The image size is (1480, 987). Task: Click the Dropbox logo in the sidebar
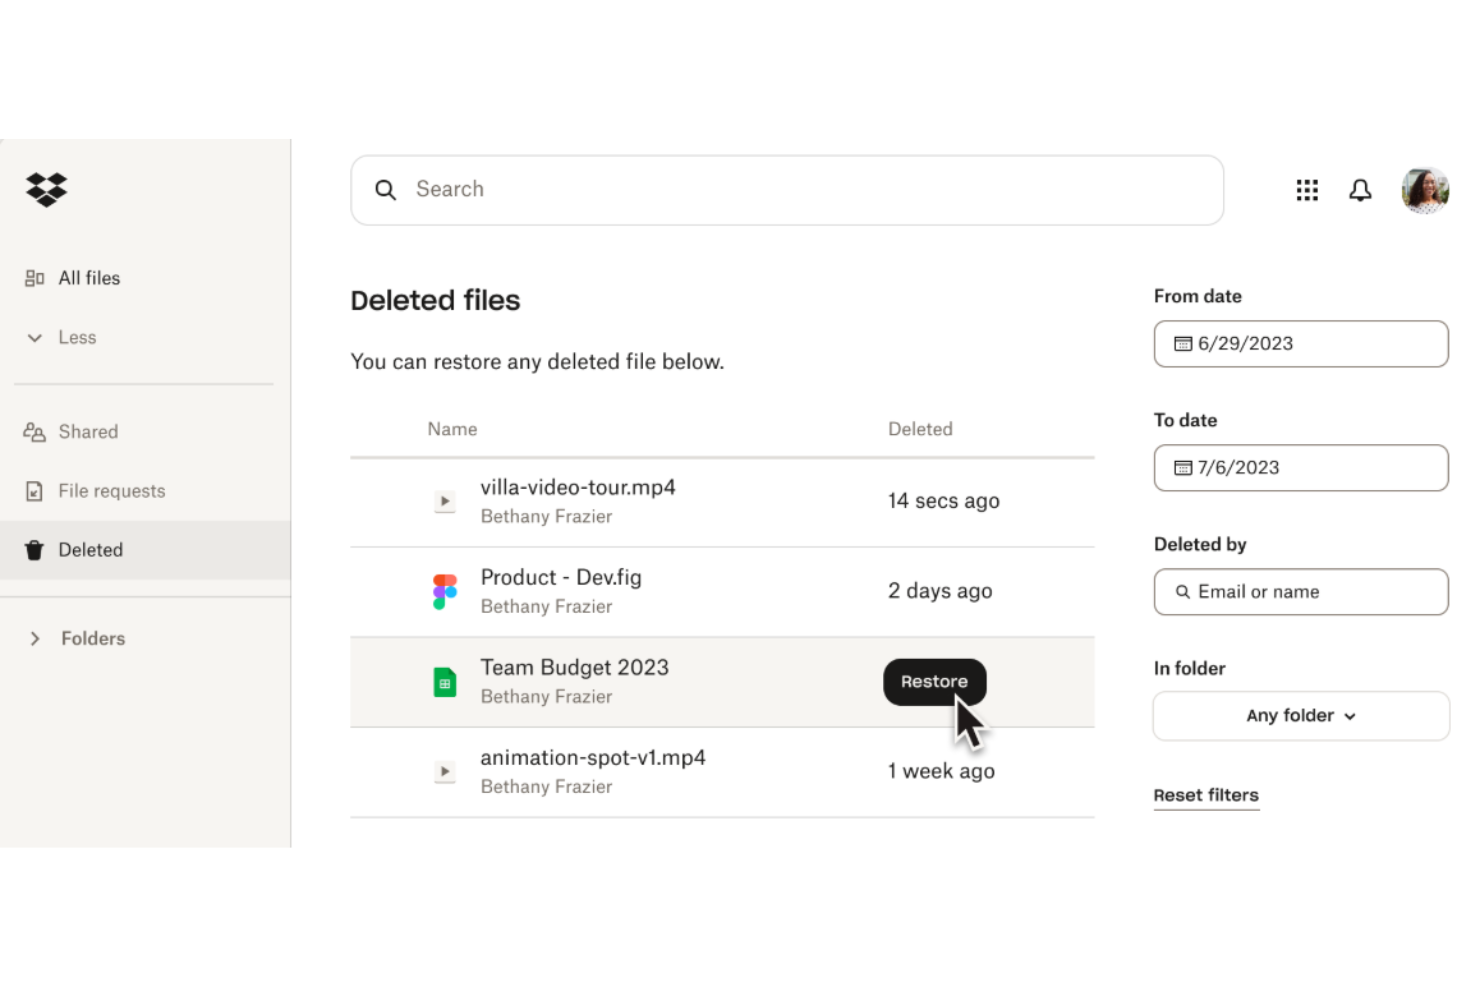[45, 189]
